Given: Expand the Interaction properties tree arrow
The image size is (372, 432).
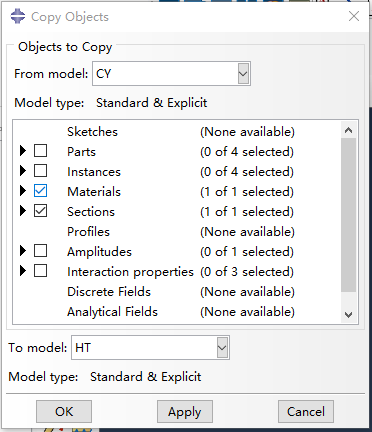Looking at the screenshot, I should point(23,271).
